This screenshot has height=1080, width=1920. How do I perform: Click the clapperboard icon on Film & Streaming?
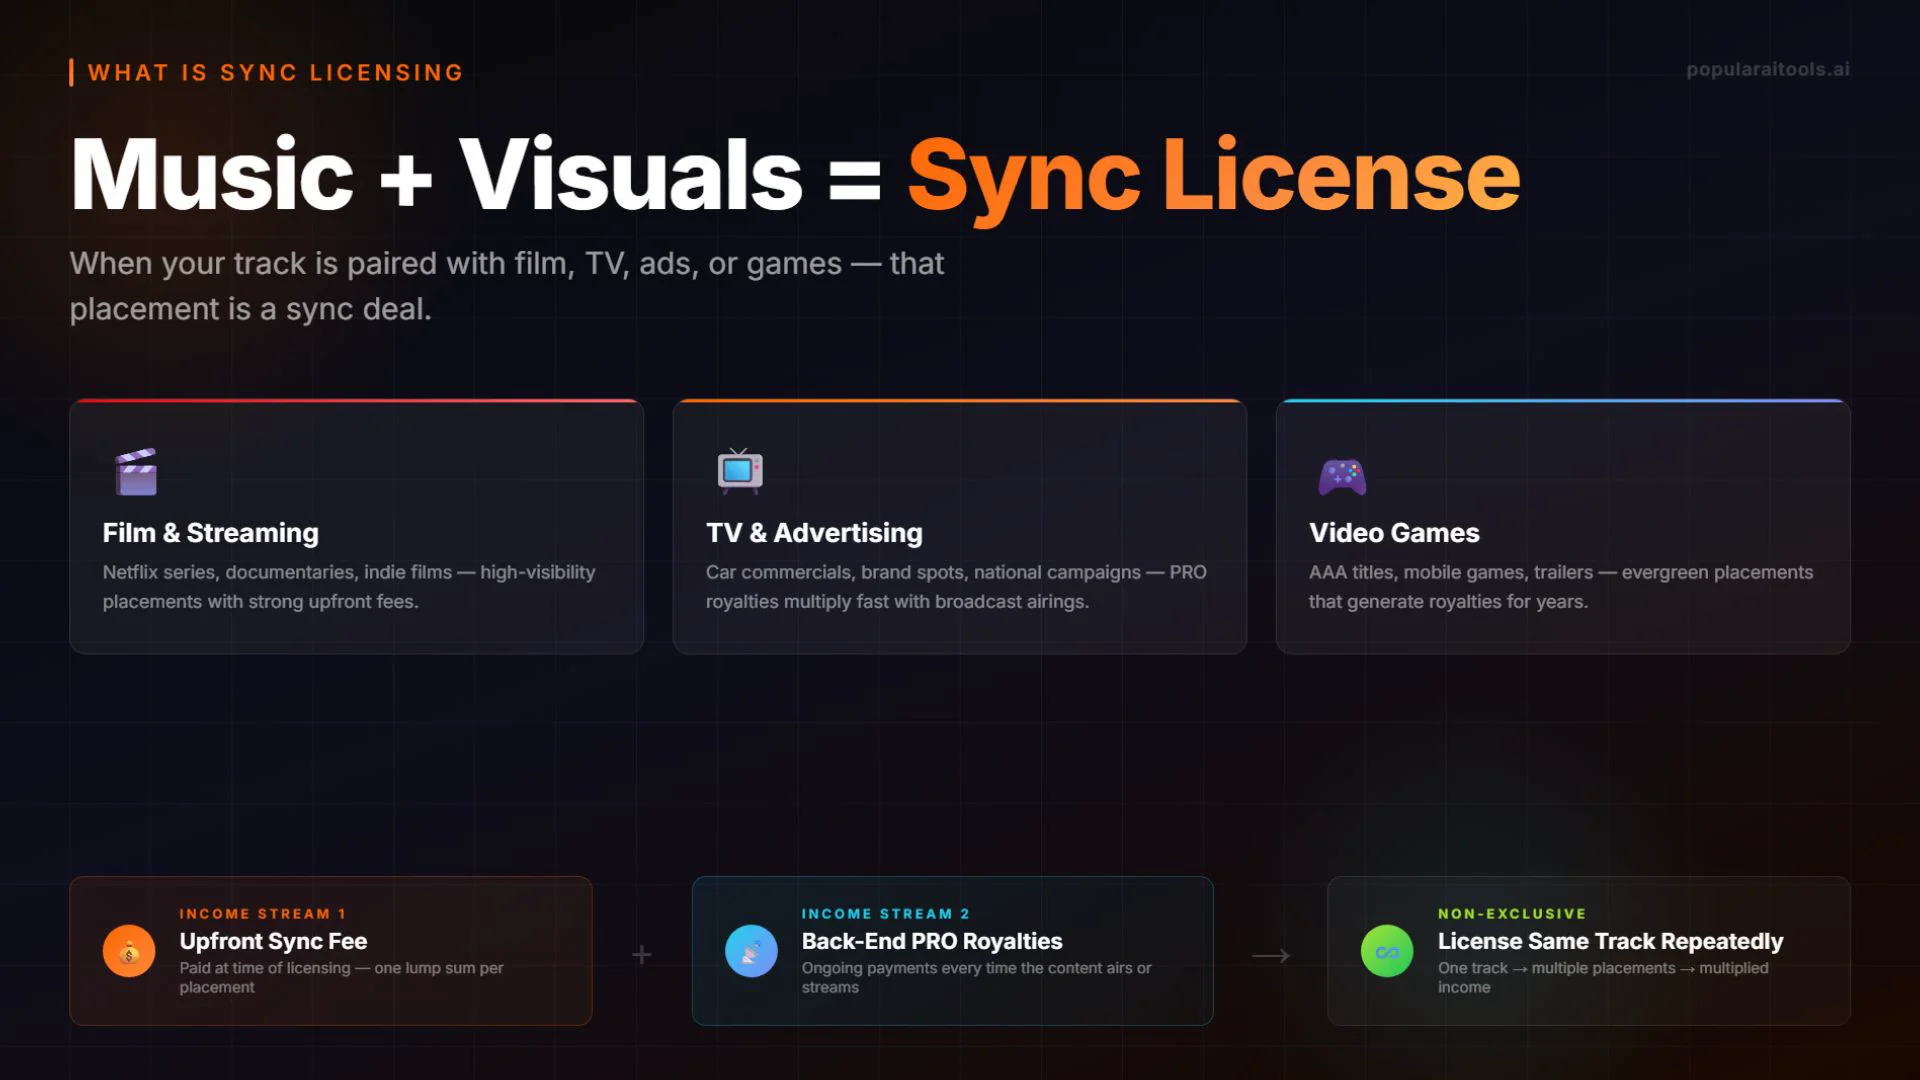pos(136,472)
